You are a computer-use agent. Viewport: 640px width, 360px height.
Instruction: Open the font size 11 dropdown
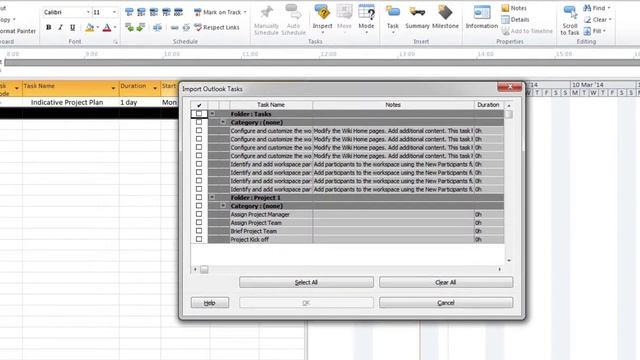click(x=114, y=12)
